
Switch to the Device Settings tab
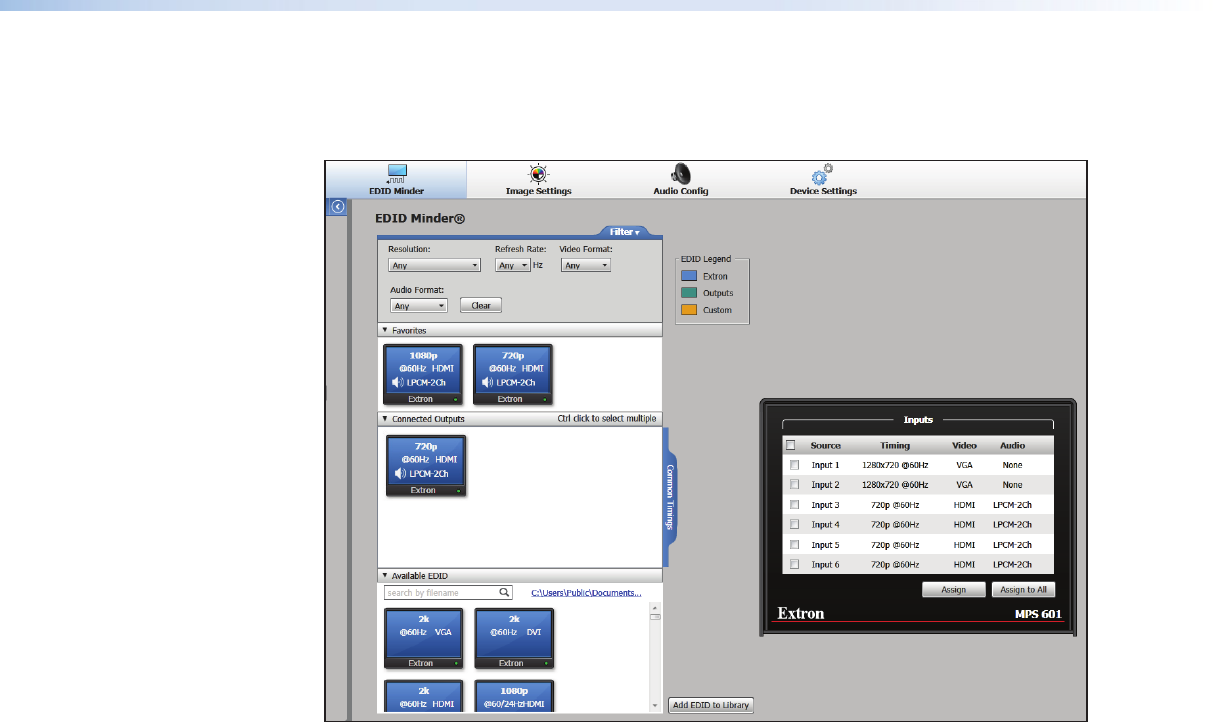[822, 180]
